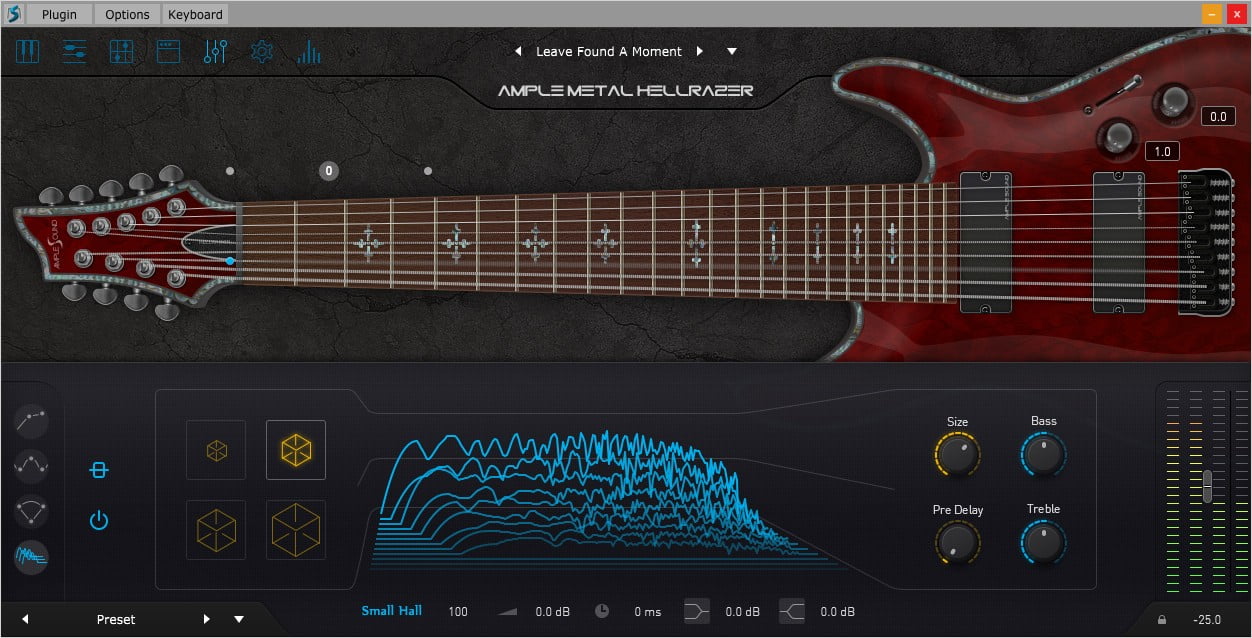Go to previous song preset before Leave Found

[518, 51]
